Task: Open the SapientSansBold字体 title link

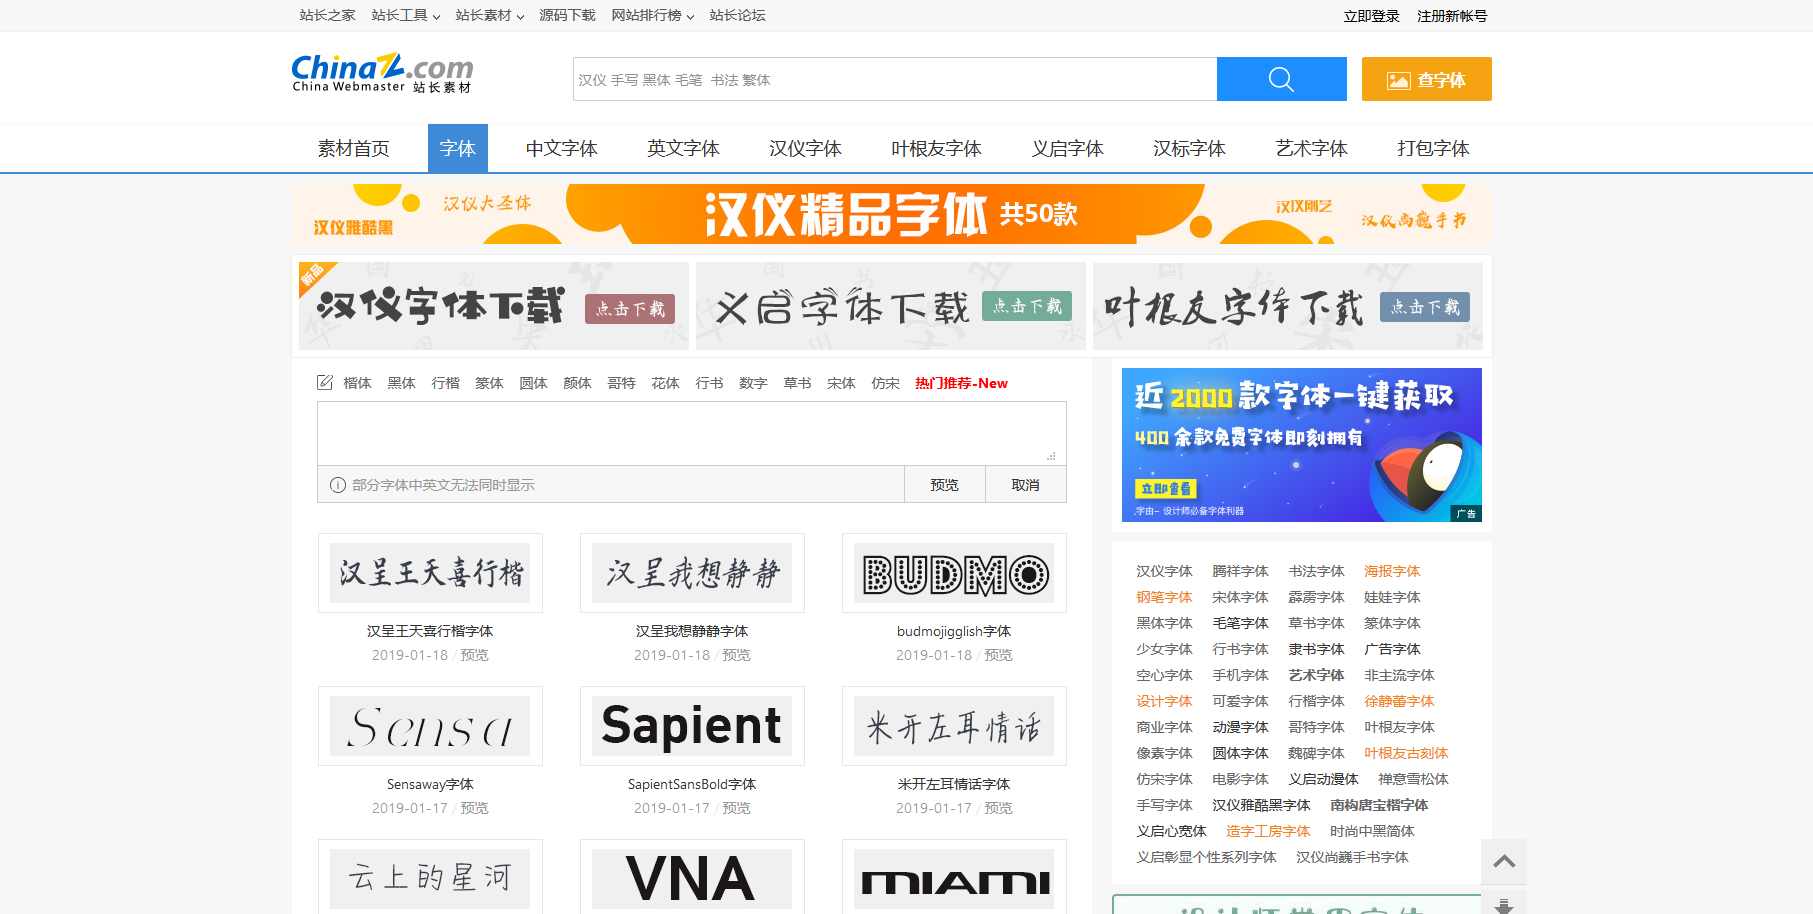Action: point(692,784)
